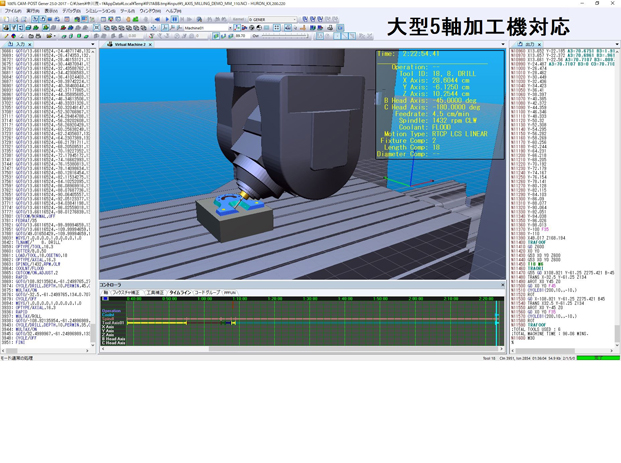The image size is (621, 463).
Task: Adjust the override slider track in toolbar
Action: point(285,36)
